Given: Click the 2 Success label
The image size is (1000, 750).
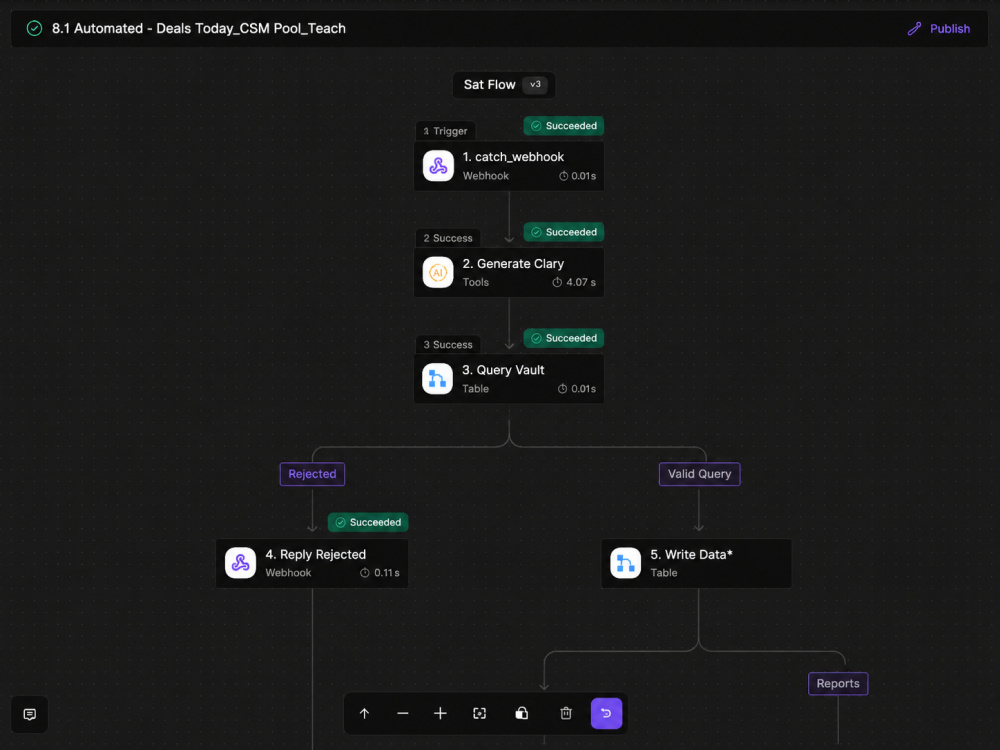Looking at the screenshot, I should tap(448, 238).
